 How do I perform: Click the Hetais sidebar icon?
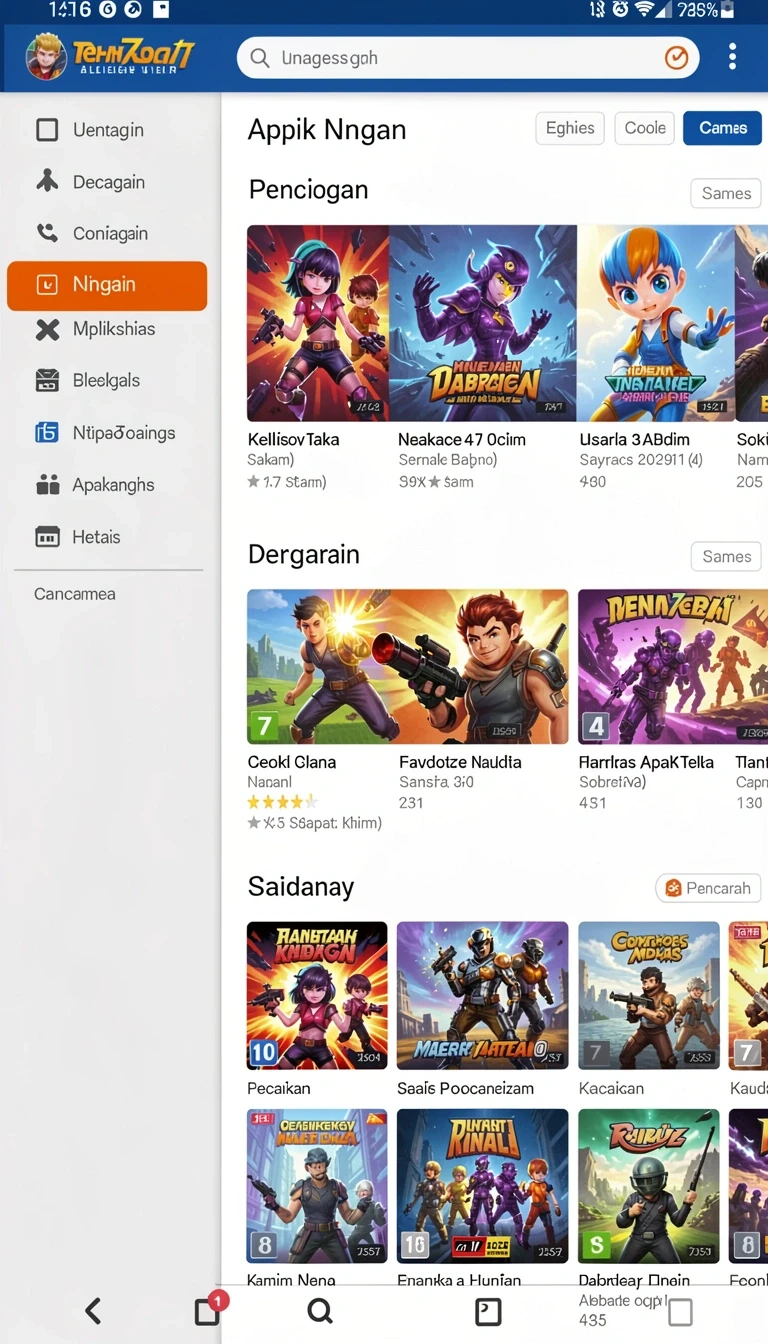47,537
